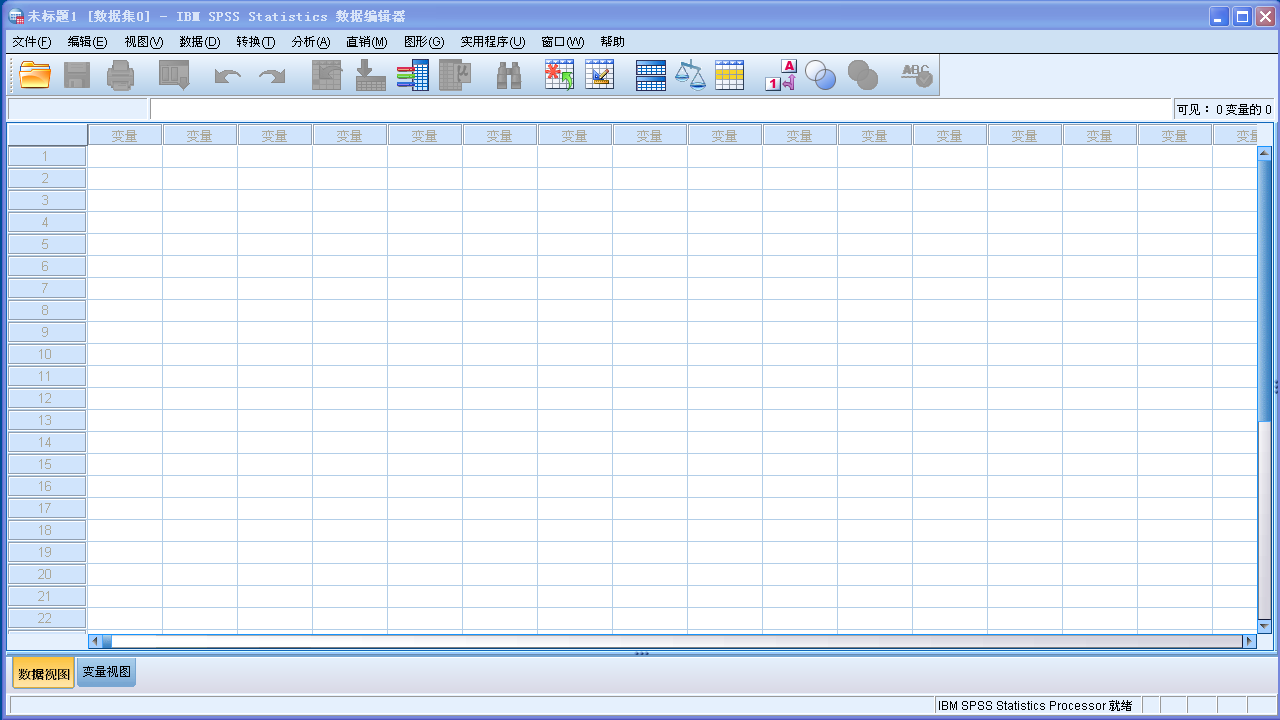1280x720 pixels.
Task: Open the 窗口(W) menu
Action: (562, 42)
